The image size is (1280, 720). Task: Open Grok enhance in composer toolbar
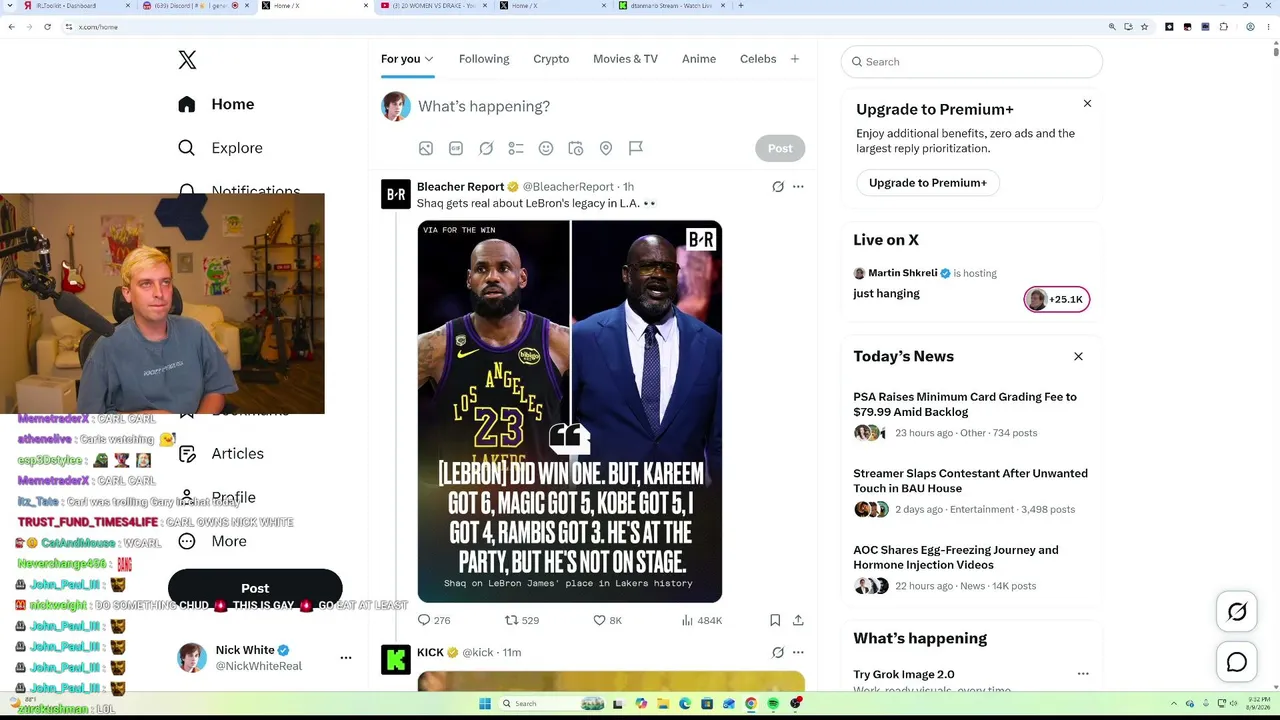click(x=486, y=148)
